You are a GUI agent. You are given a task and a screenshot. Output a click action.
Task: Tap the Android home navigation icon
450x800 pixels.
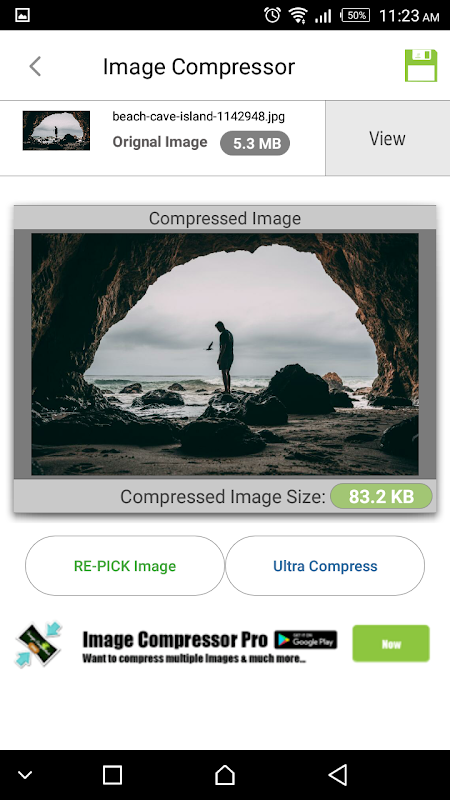pyautogui.click(x=224, y=775)
